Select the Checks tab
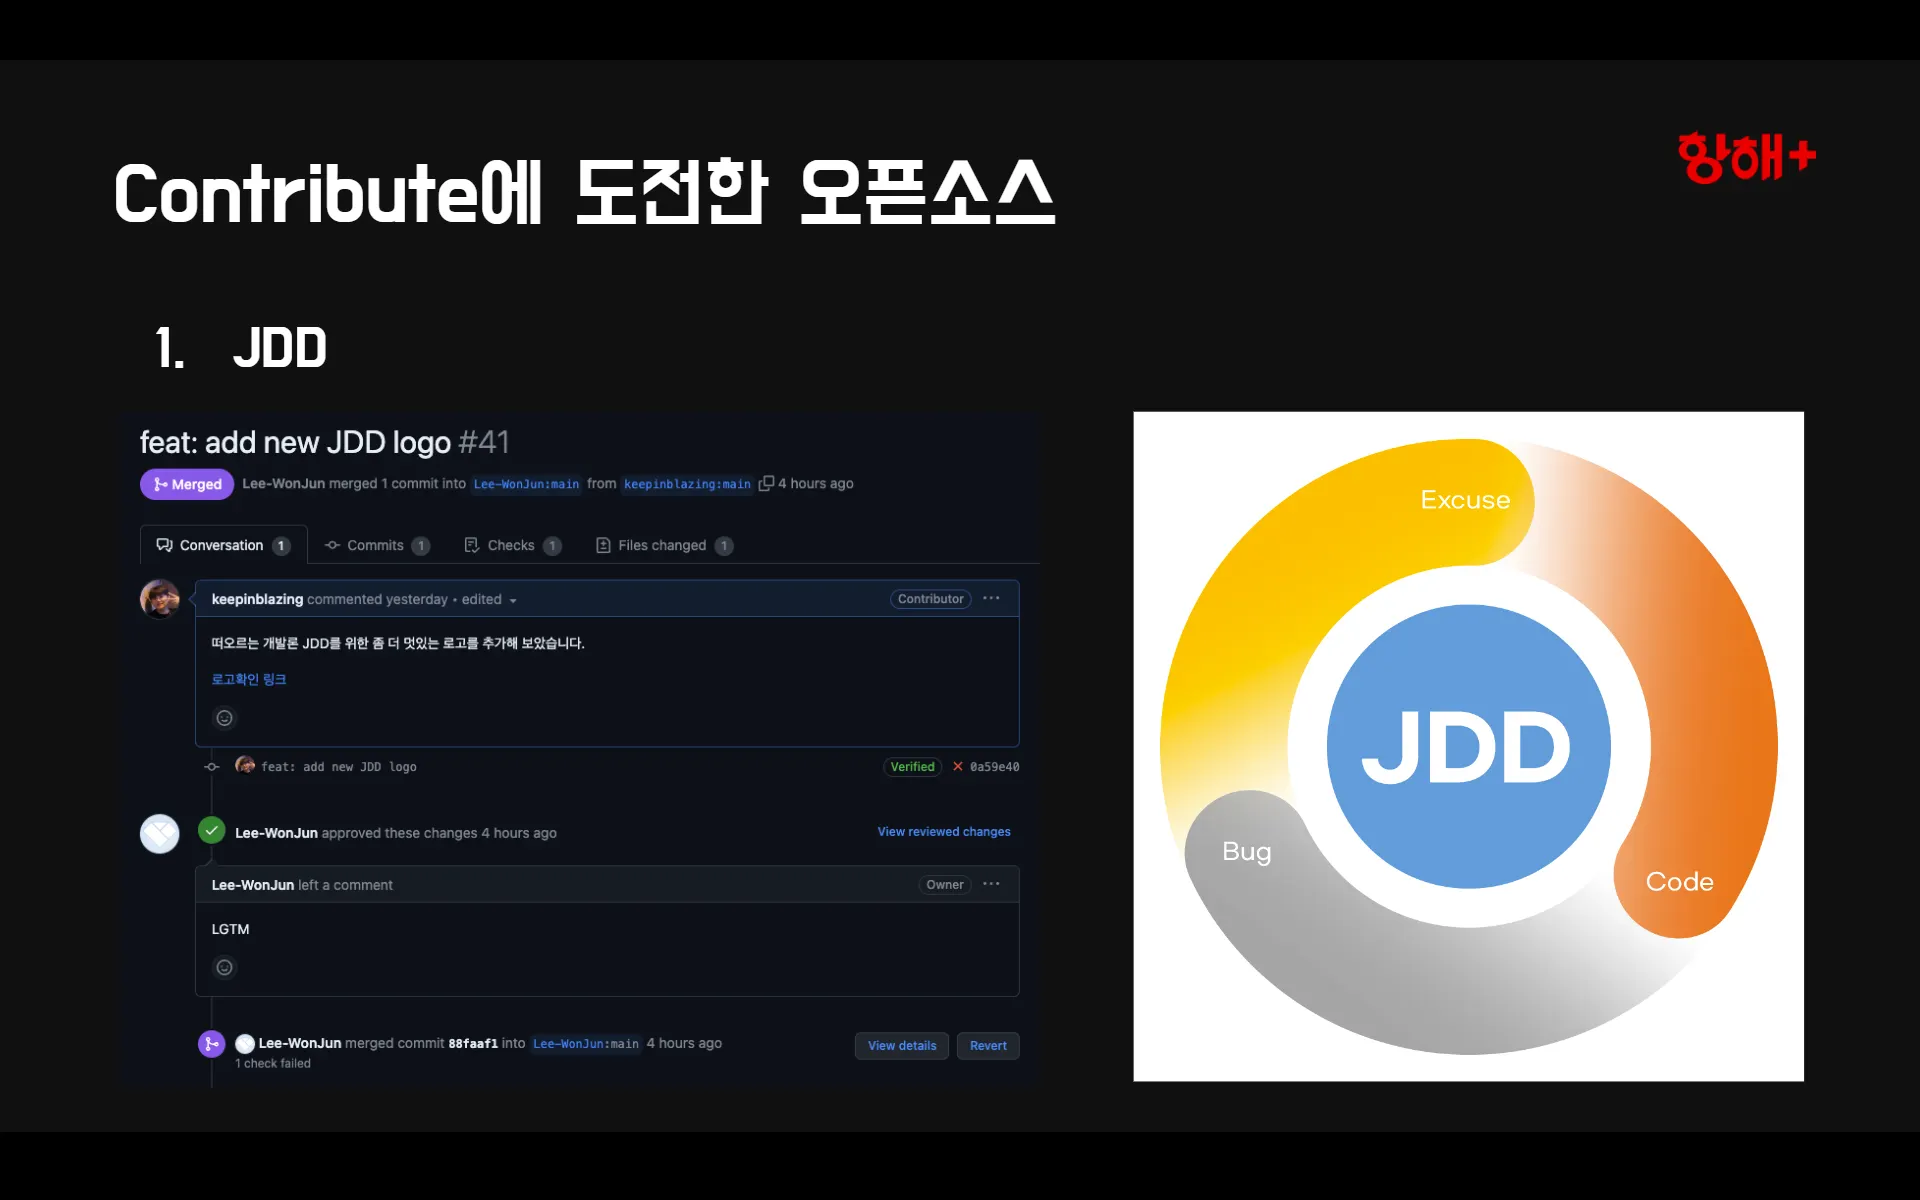The image size is (1920, 1200). tap(511, 545)
